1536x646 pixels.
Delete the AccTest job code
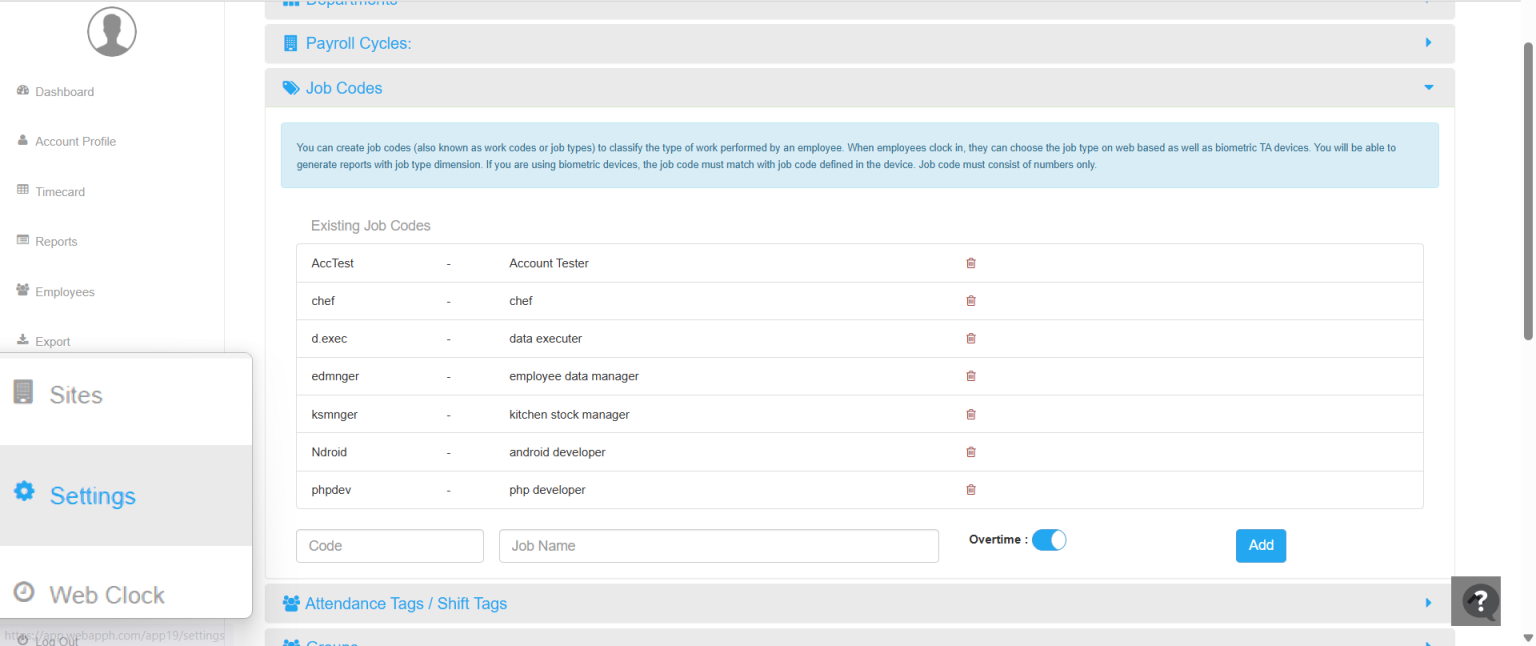tap(970, 263)
